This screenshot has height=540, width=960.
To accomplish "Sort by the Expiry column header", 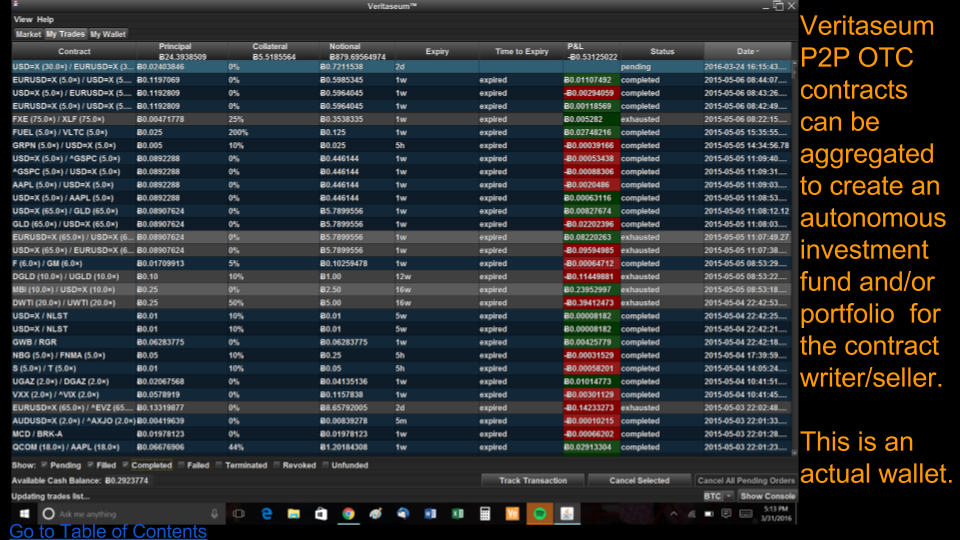I will click(437, 51).
